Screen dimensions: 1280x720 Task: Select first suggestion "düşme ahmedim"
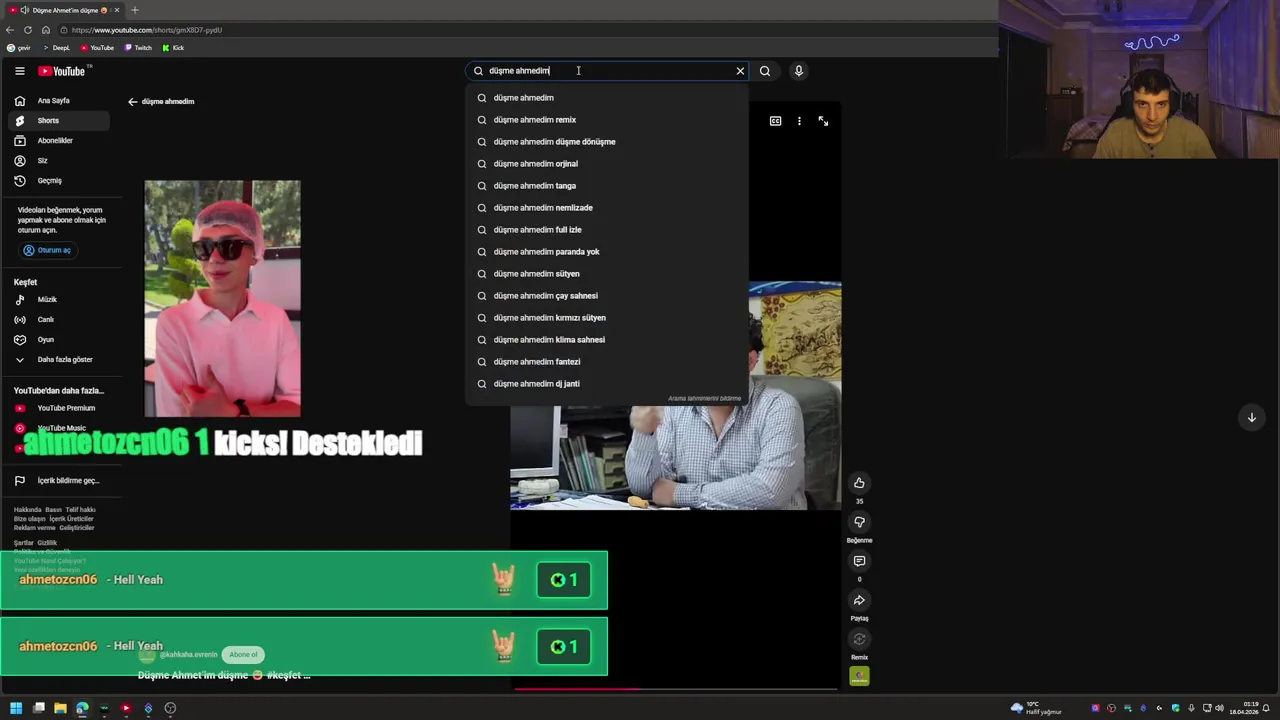(607, 98)
